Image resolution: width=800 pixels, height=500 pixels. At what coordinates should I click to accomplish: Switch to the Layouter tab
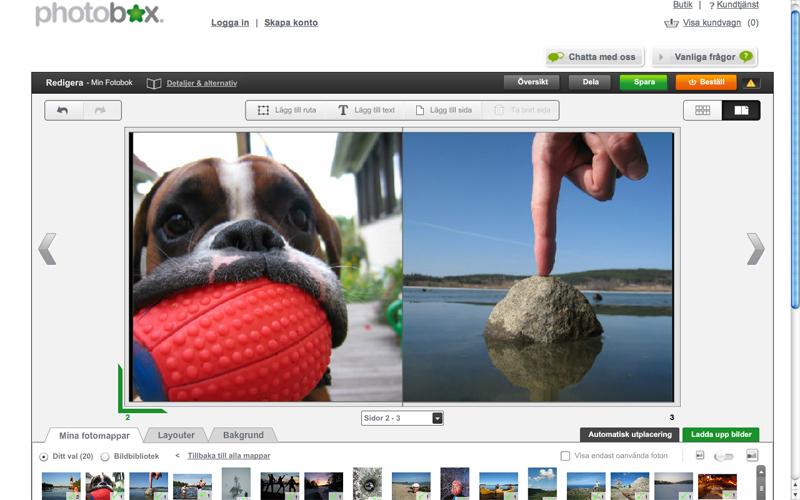(x=176, y=435)
